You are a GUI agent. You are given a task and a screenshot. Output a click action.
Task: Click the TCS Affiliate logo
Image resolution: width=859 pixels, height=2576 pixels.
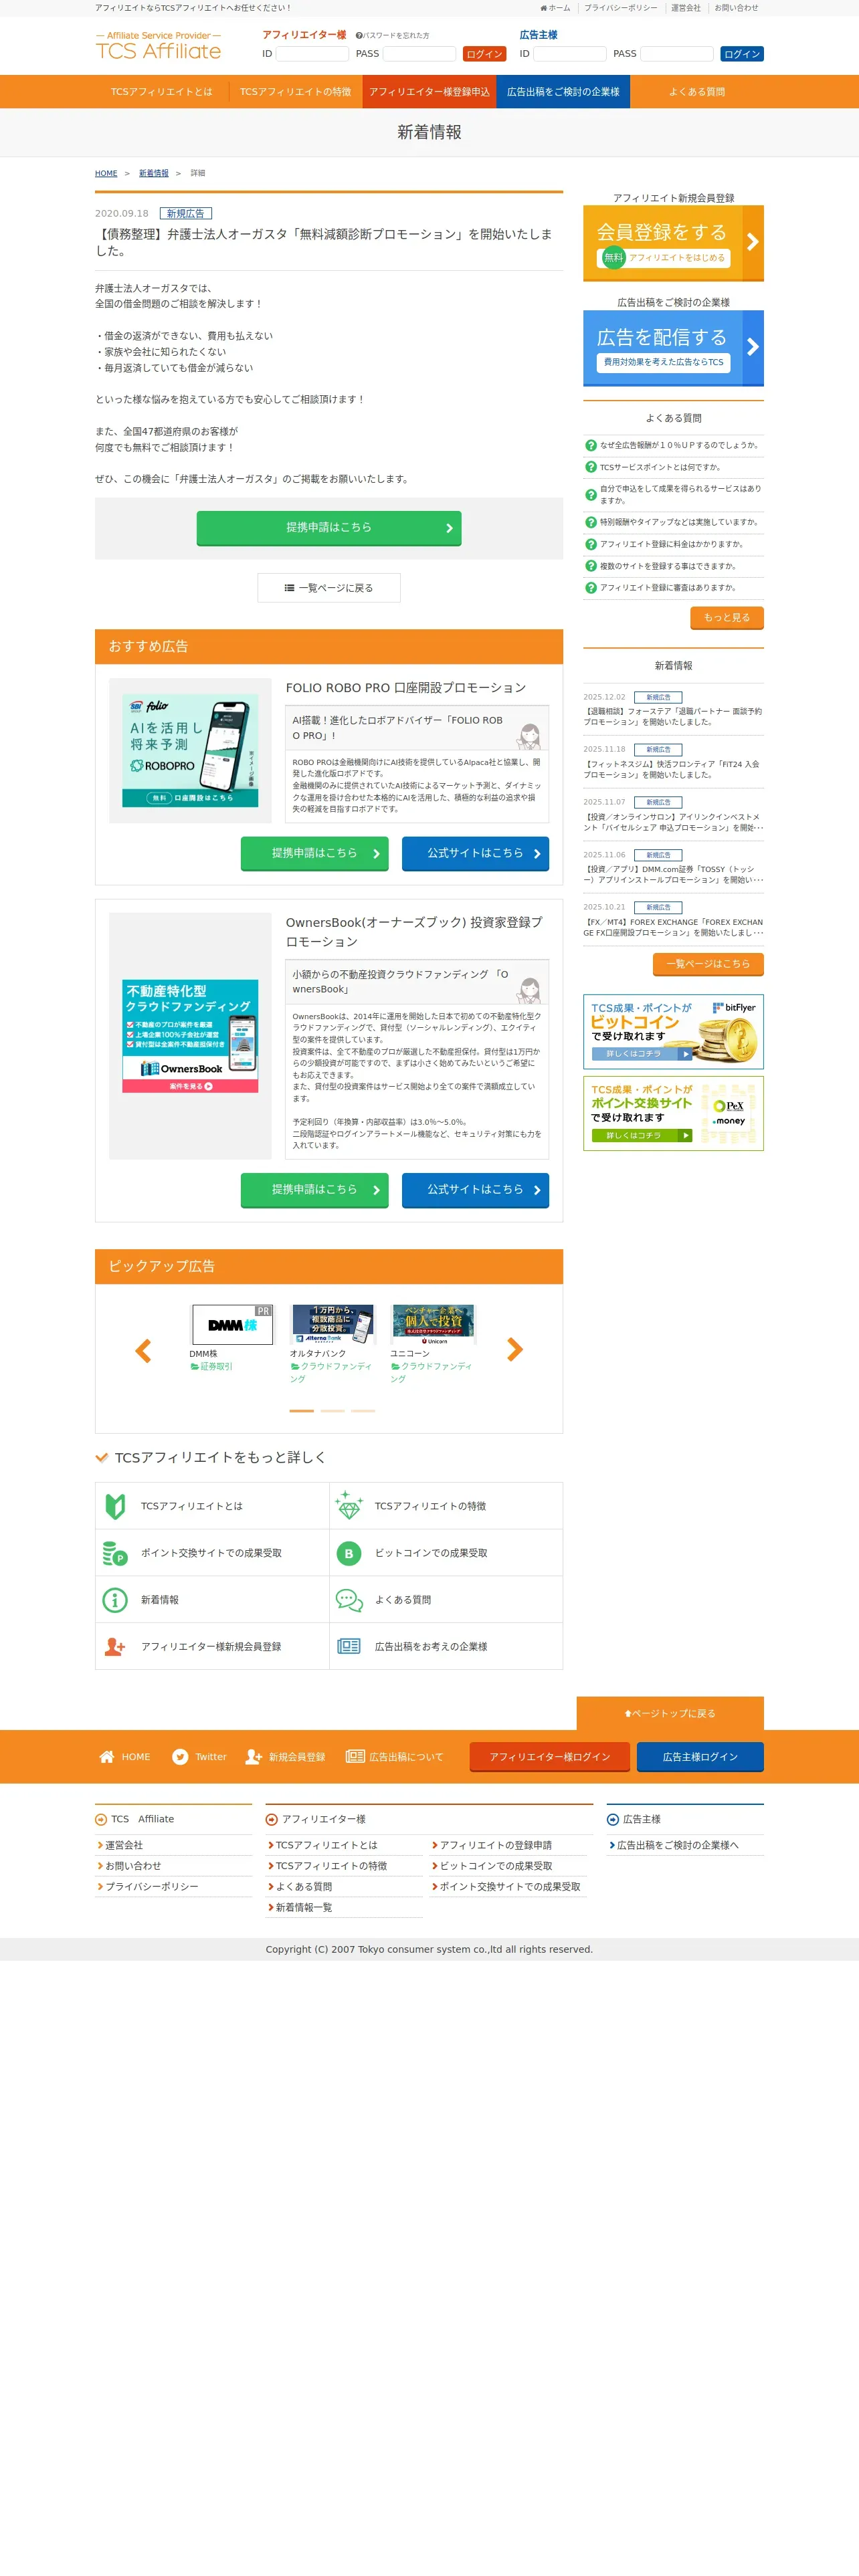tap(158, 46)
